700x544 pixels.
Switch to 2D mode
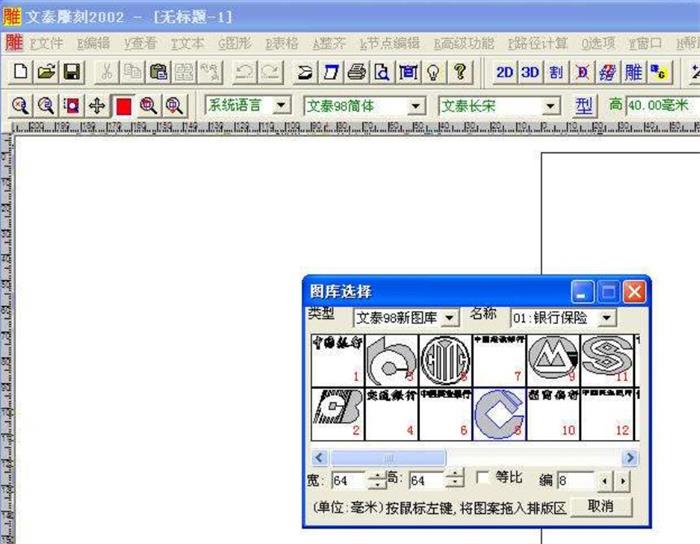click(504, 72)
